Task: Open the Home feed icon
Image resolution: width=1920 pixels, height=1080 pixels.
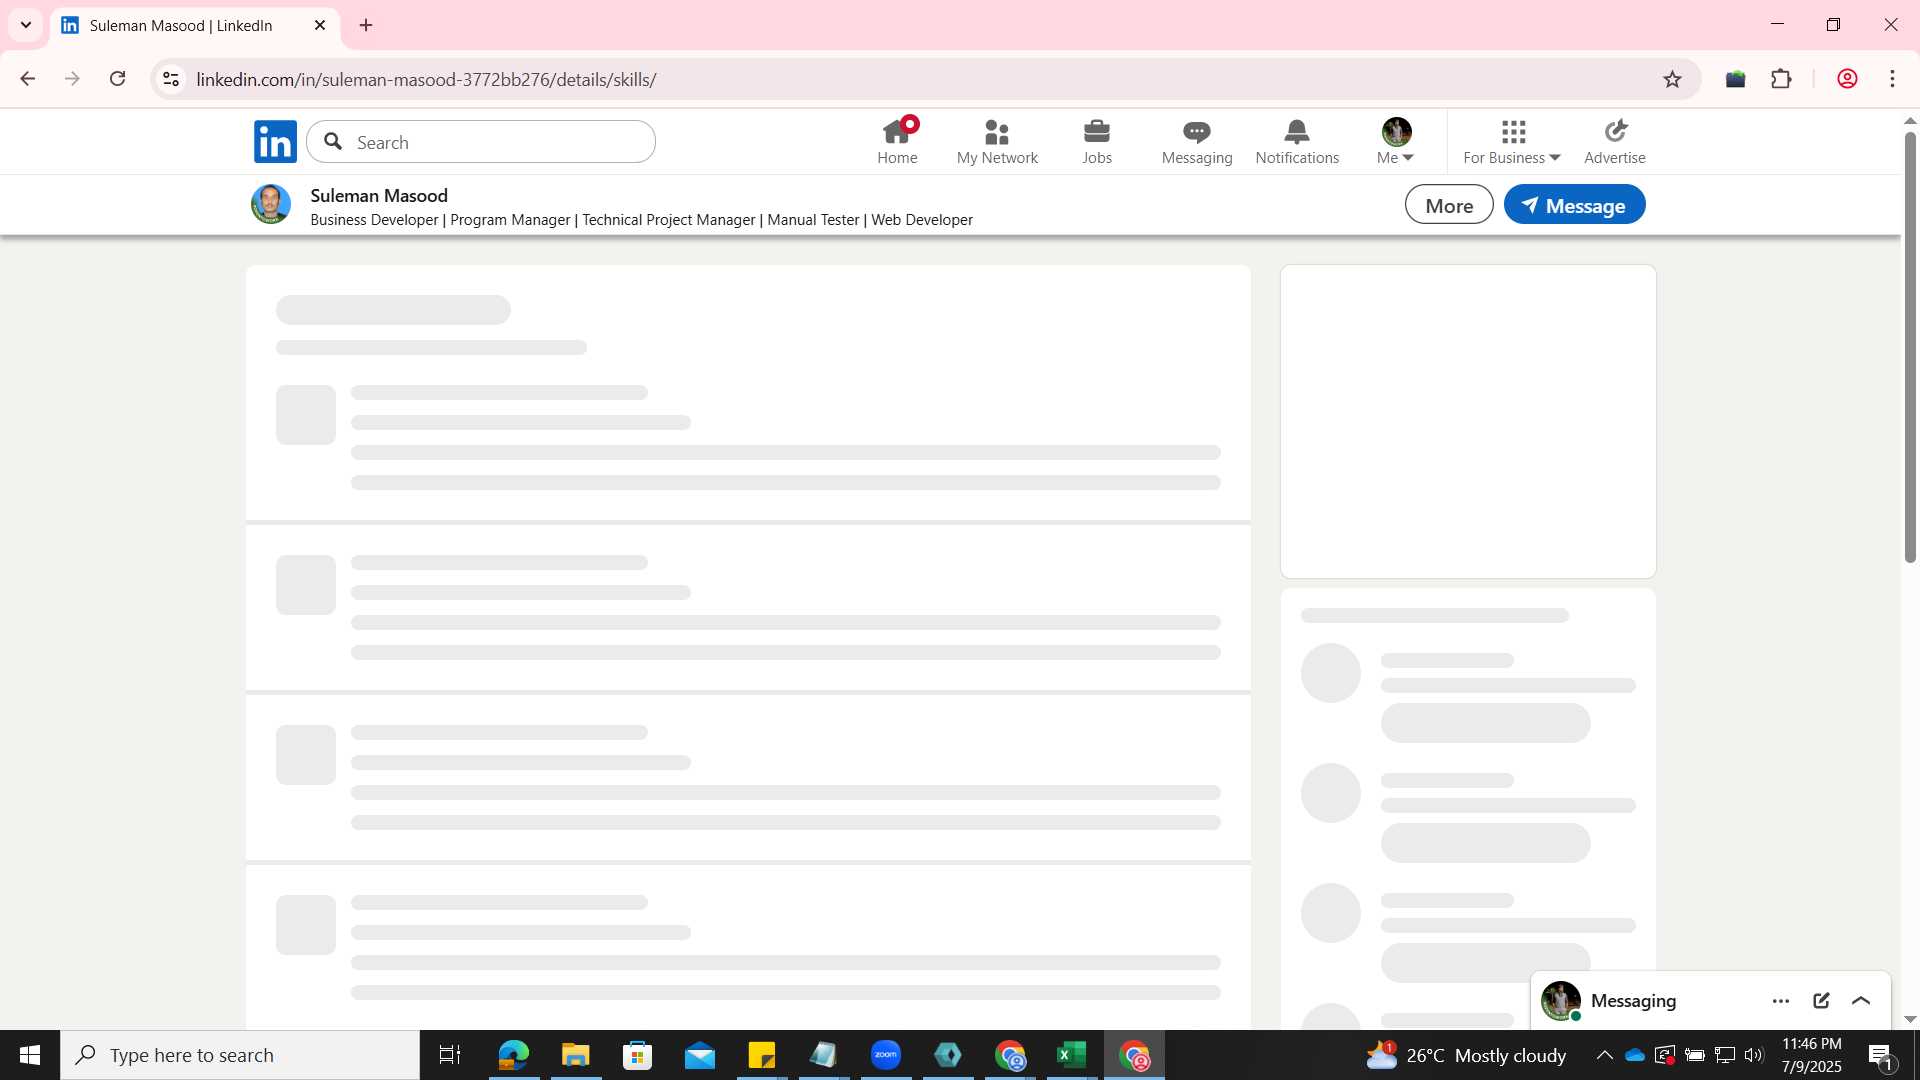Action: [x=897, y=142]
